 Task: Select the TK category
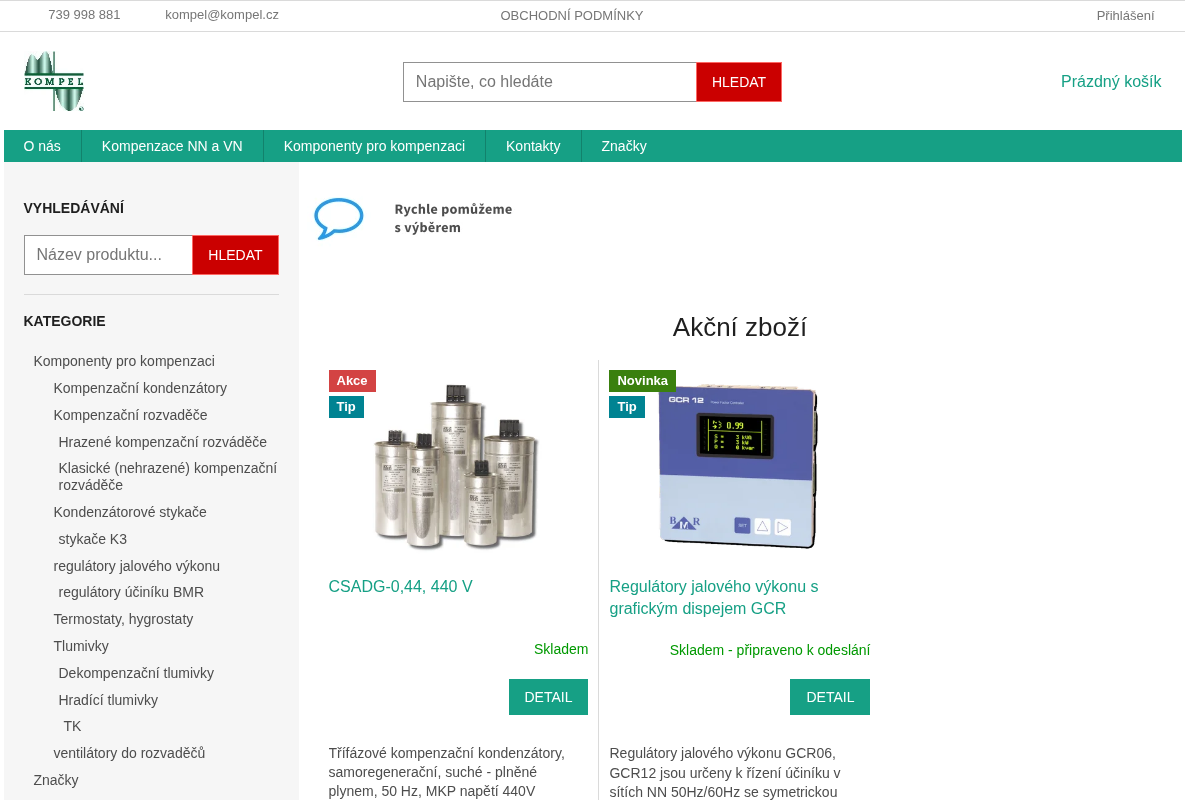(x=72, y=726)
